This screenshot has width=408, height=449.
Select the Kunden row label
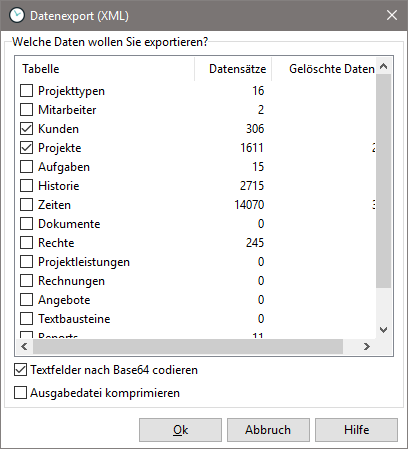click(58, 129)
